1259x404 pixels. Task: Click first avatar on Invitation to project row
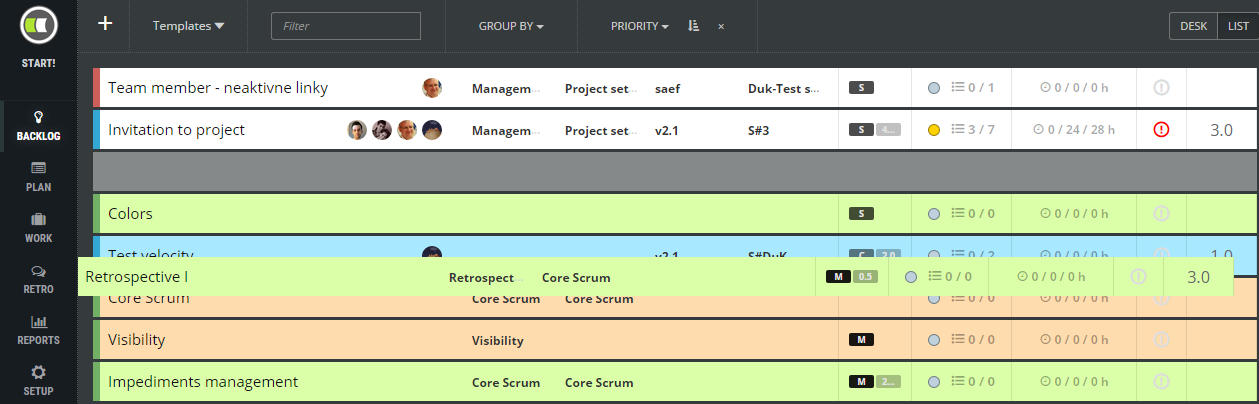(357, 130)
